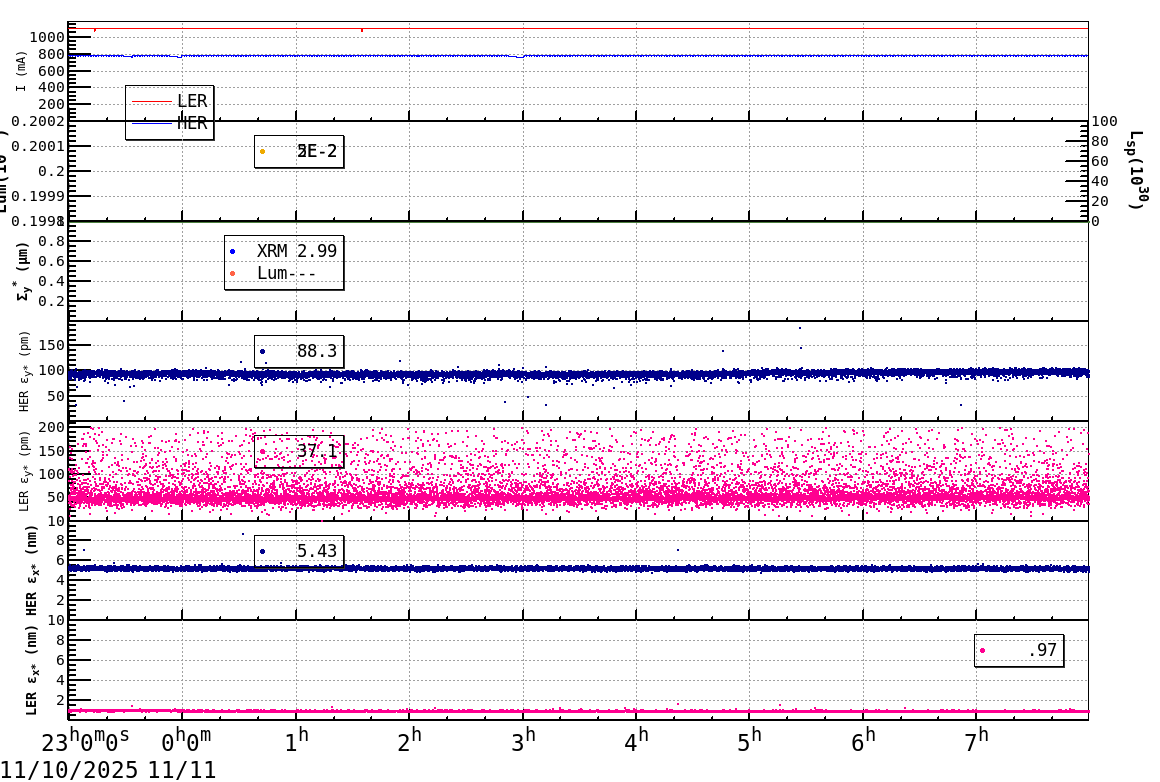Click the Σy* (µm) axis label
Viewport: 1160px width, 782px height.
coord(21,271)
